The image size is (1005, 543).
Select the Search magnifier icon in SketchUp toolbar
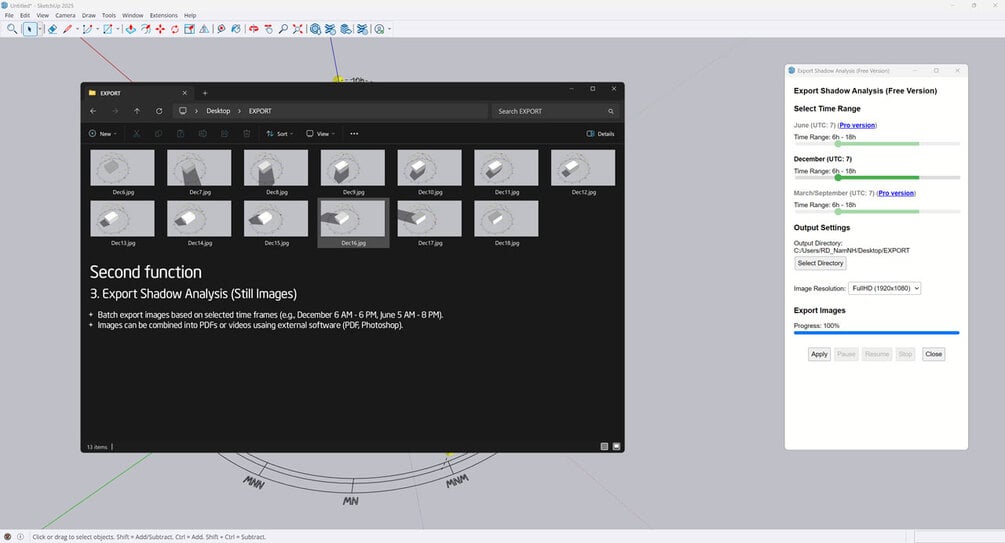click(12, 29)
